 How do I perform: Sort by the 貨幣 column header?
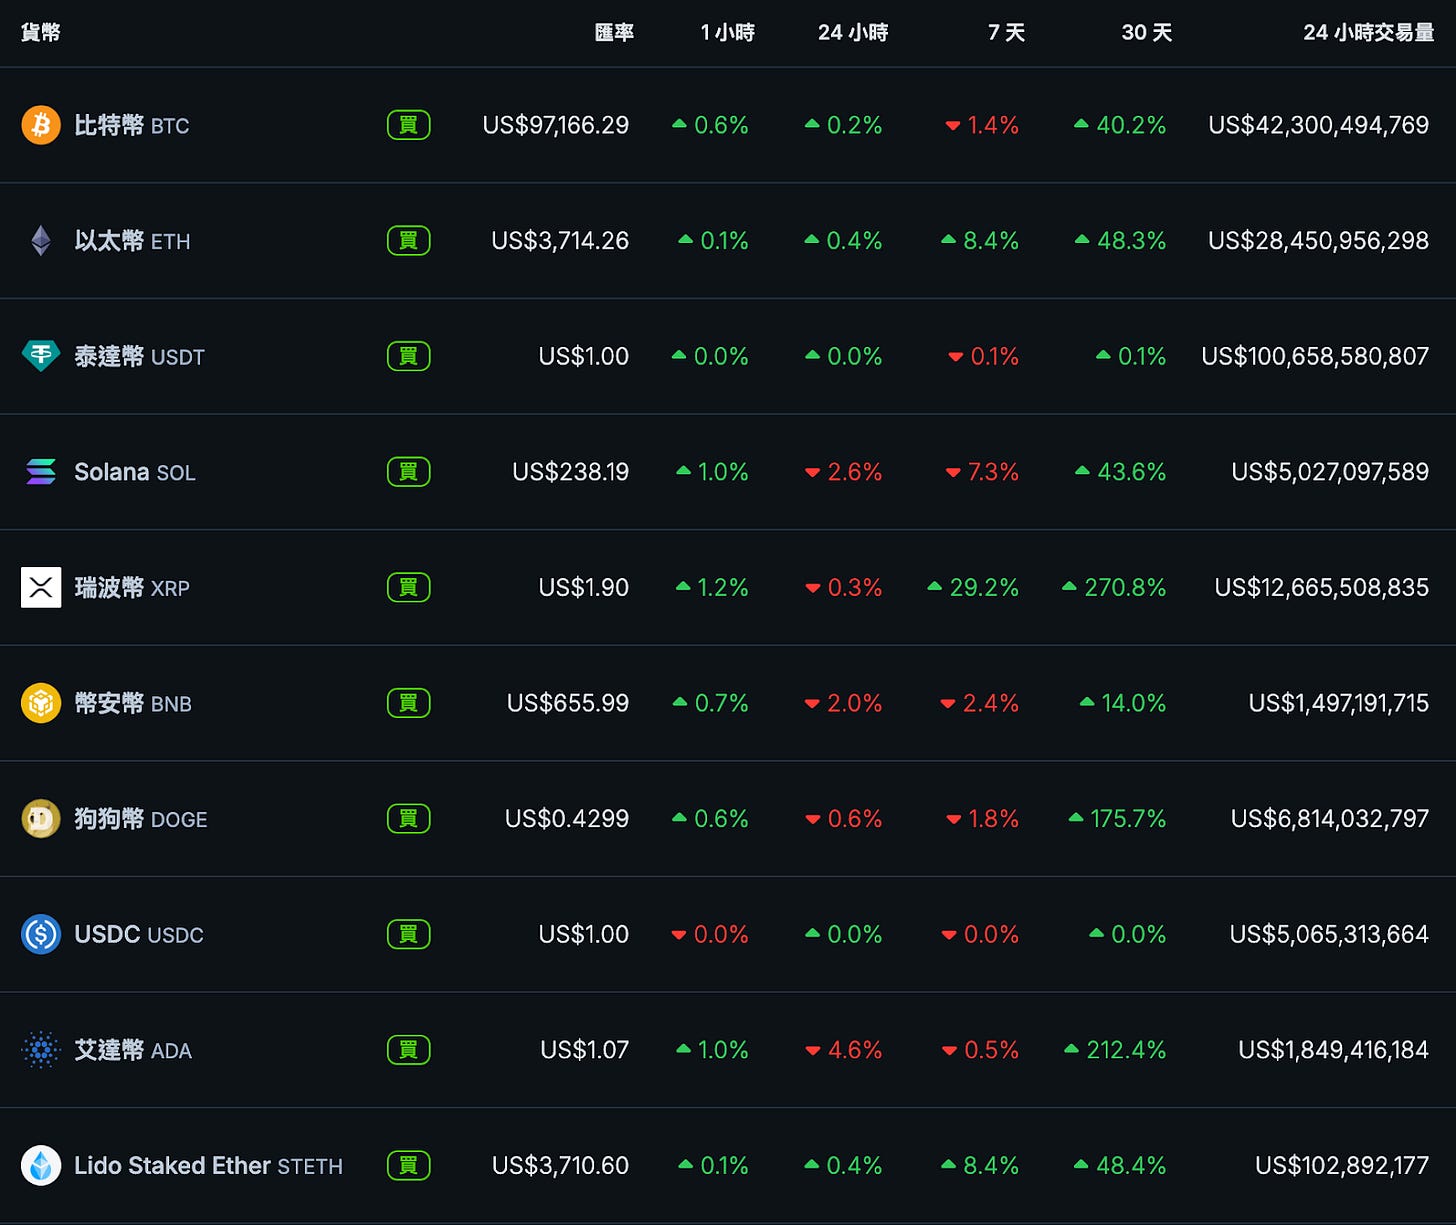click(x=41, y=33)
